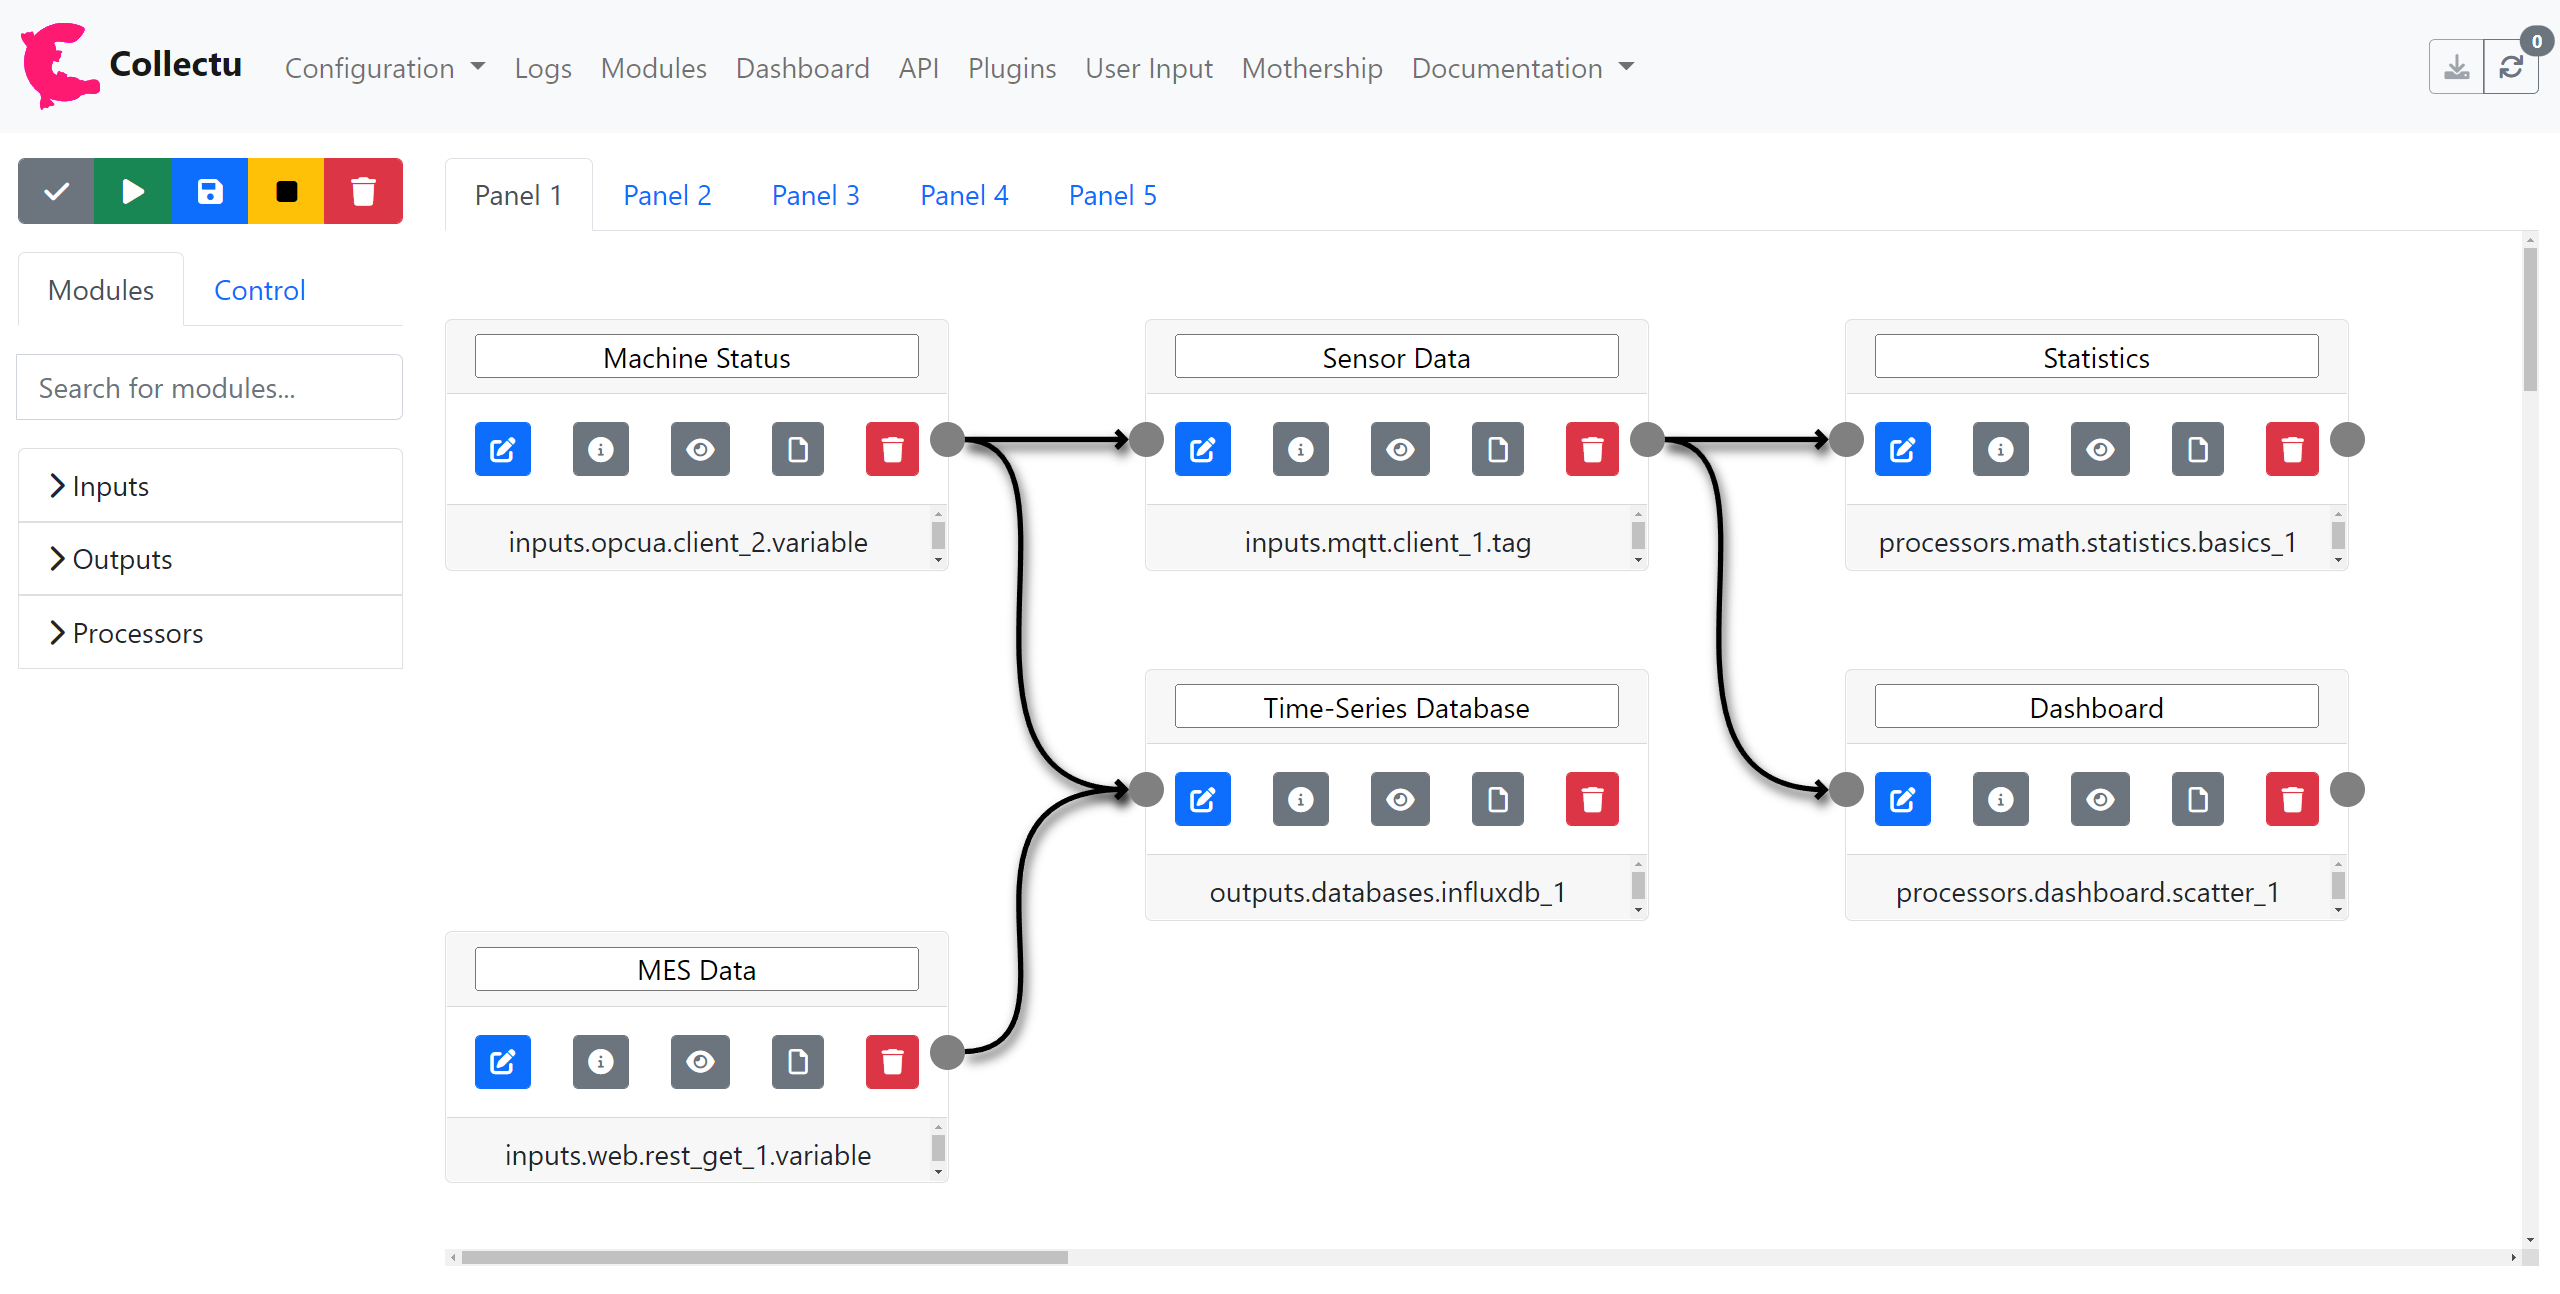The image size is (2560, 1294).
Task: Open document icon on Statistics module
Action: (2197, 449)
